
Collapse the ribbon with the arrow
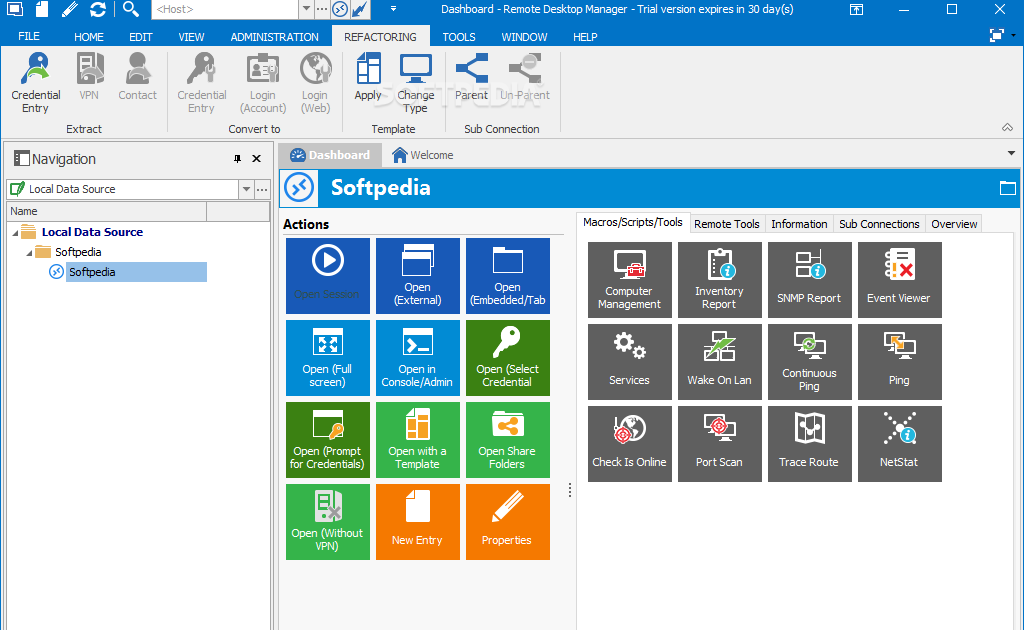1008,127
